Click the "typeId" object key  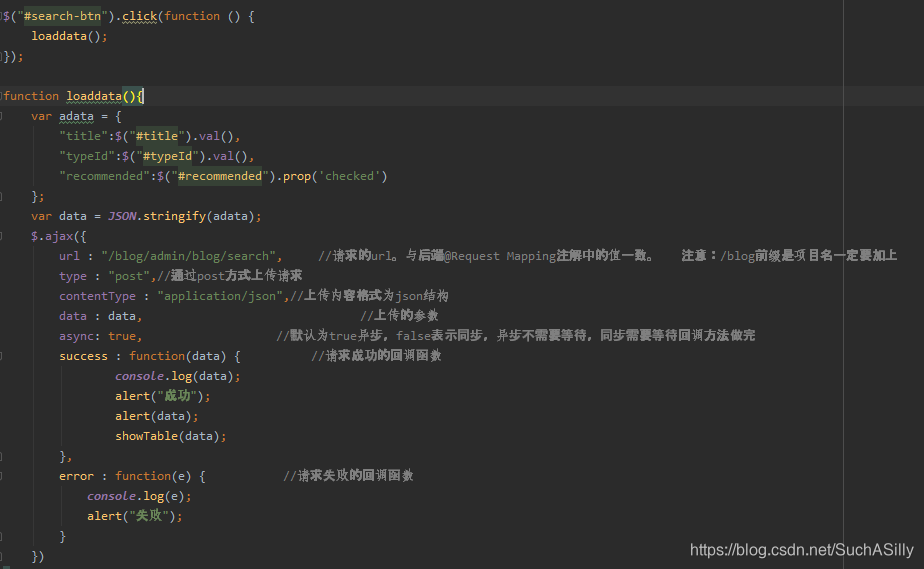[x=87, y=156]
